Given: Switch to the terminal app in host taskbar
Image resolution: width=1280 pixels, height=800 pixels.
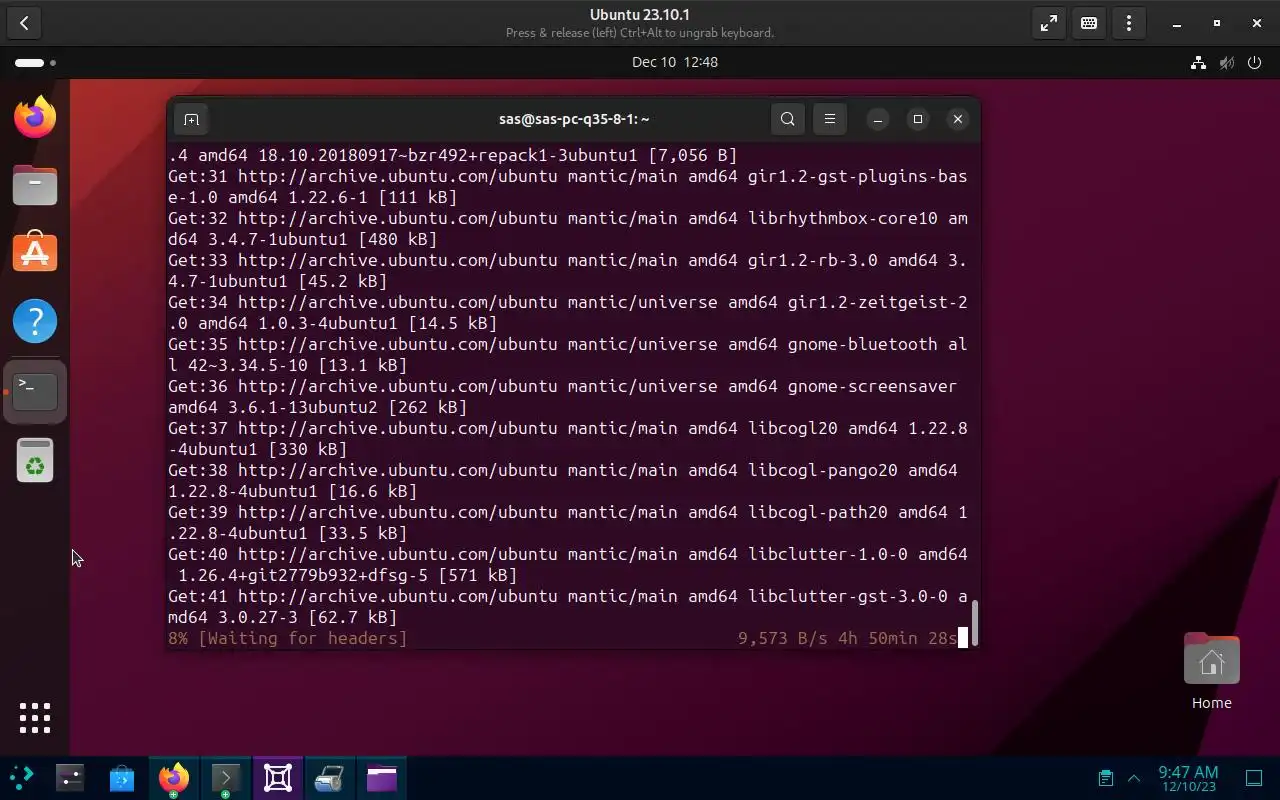Looking at the screenshot, I should (x=226, y=778).
